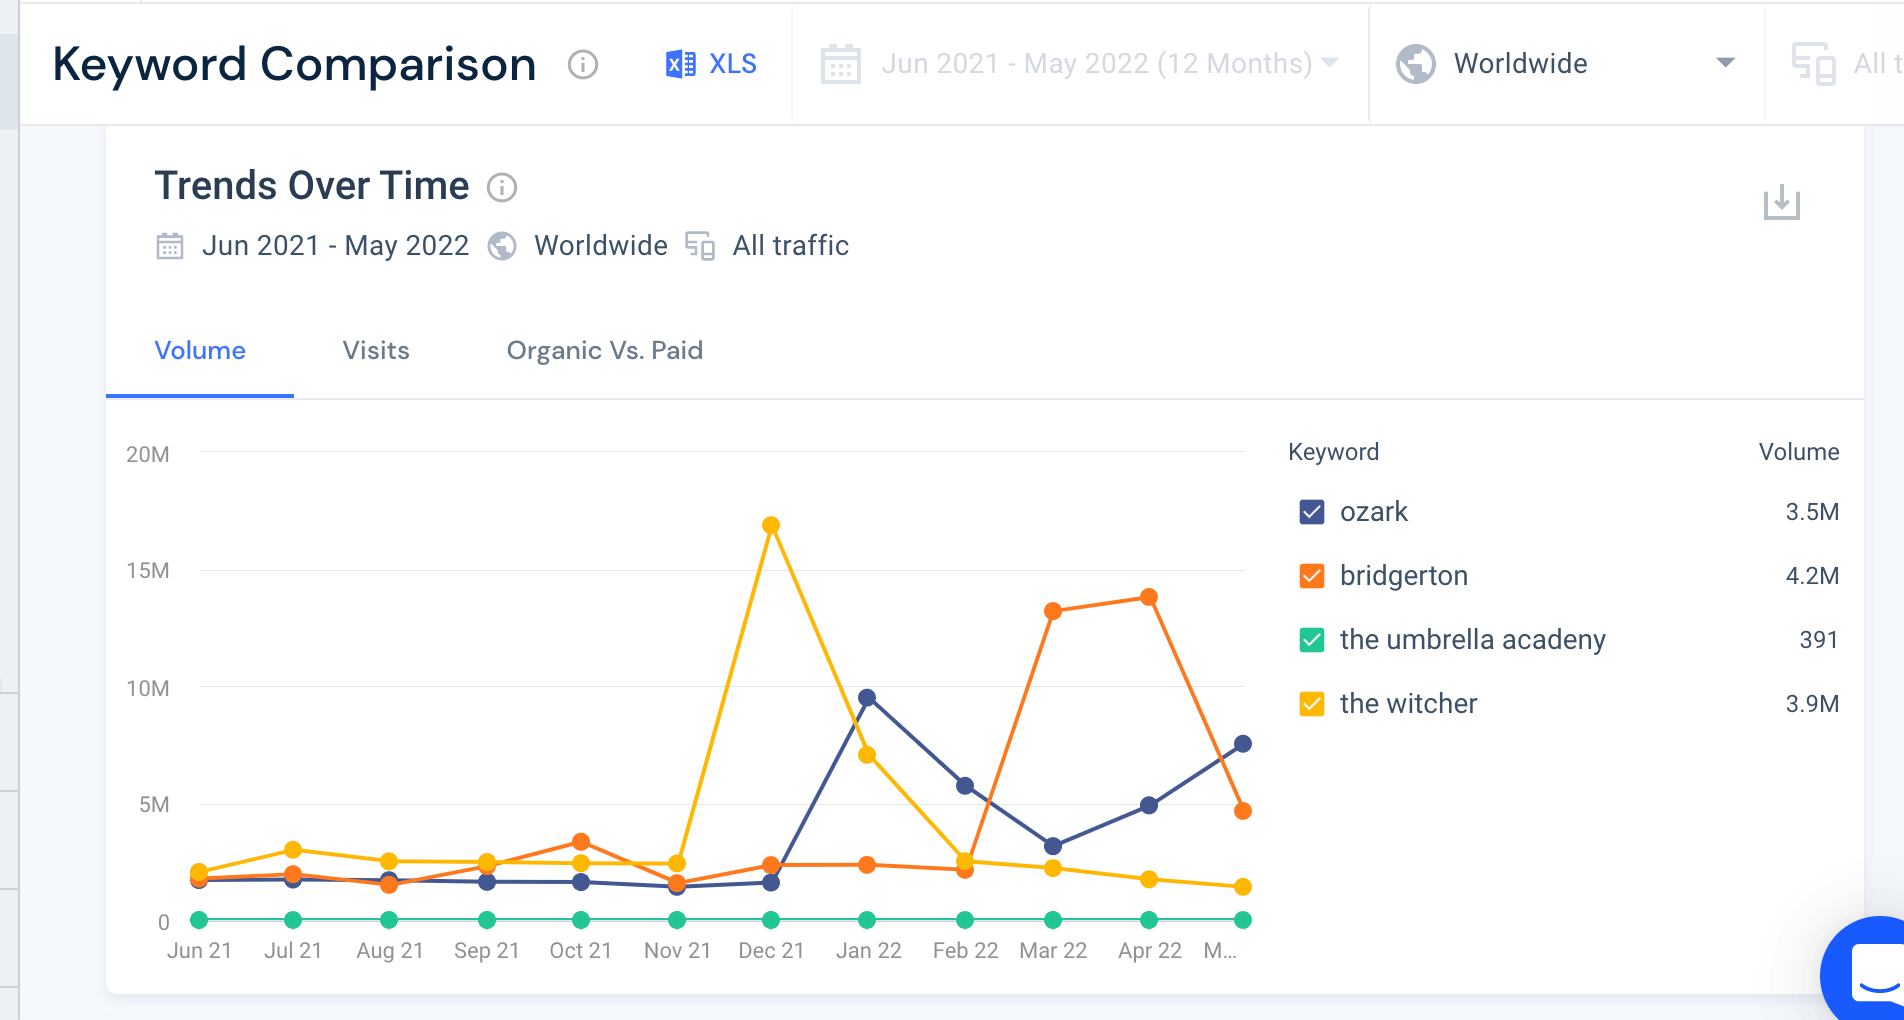
Task: Open the info tooltip beside Trends Over Time
Action: [502, 188]
